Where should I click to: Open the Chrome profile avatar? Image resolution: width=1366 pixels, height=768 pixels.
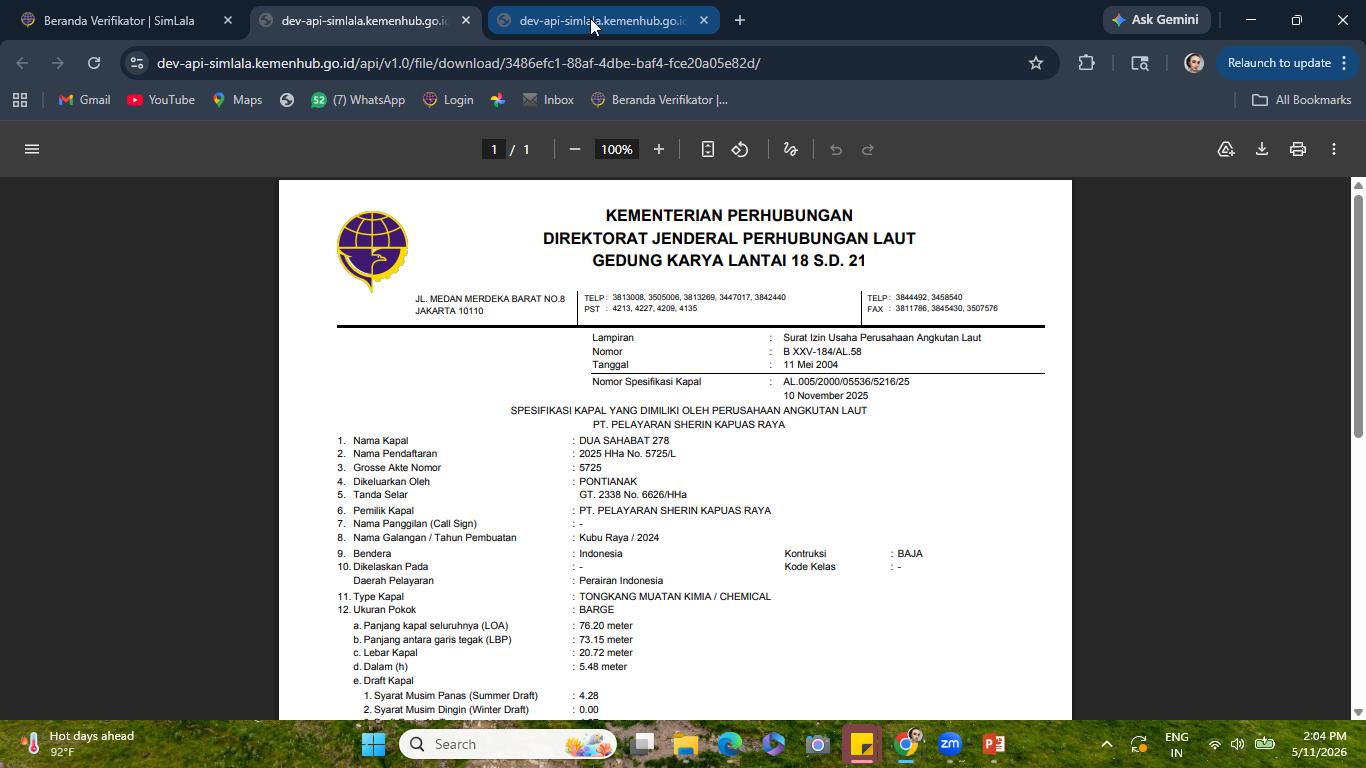tap(1193, 63)
